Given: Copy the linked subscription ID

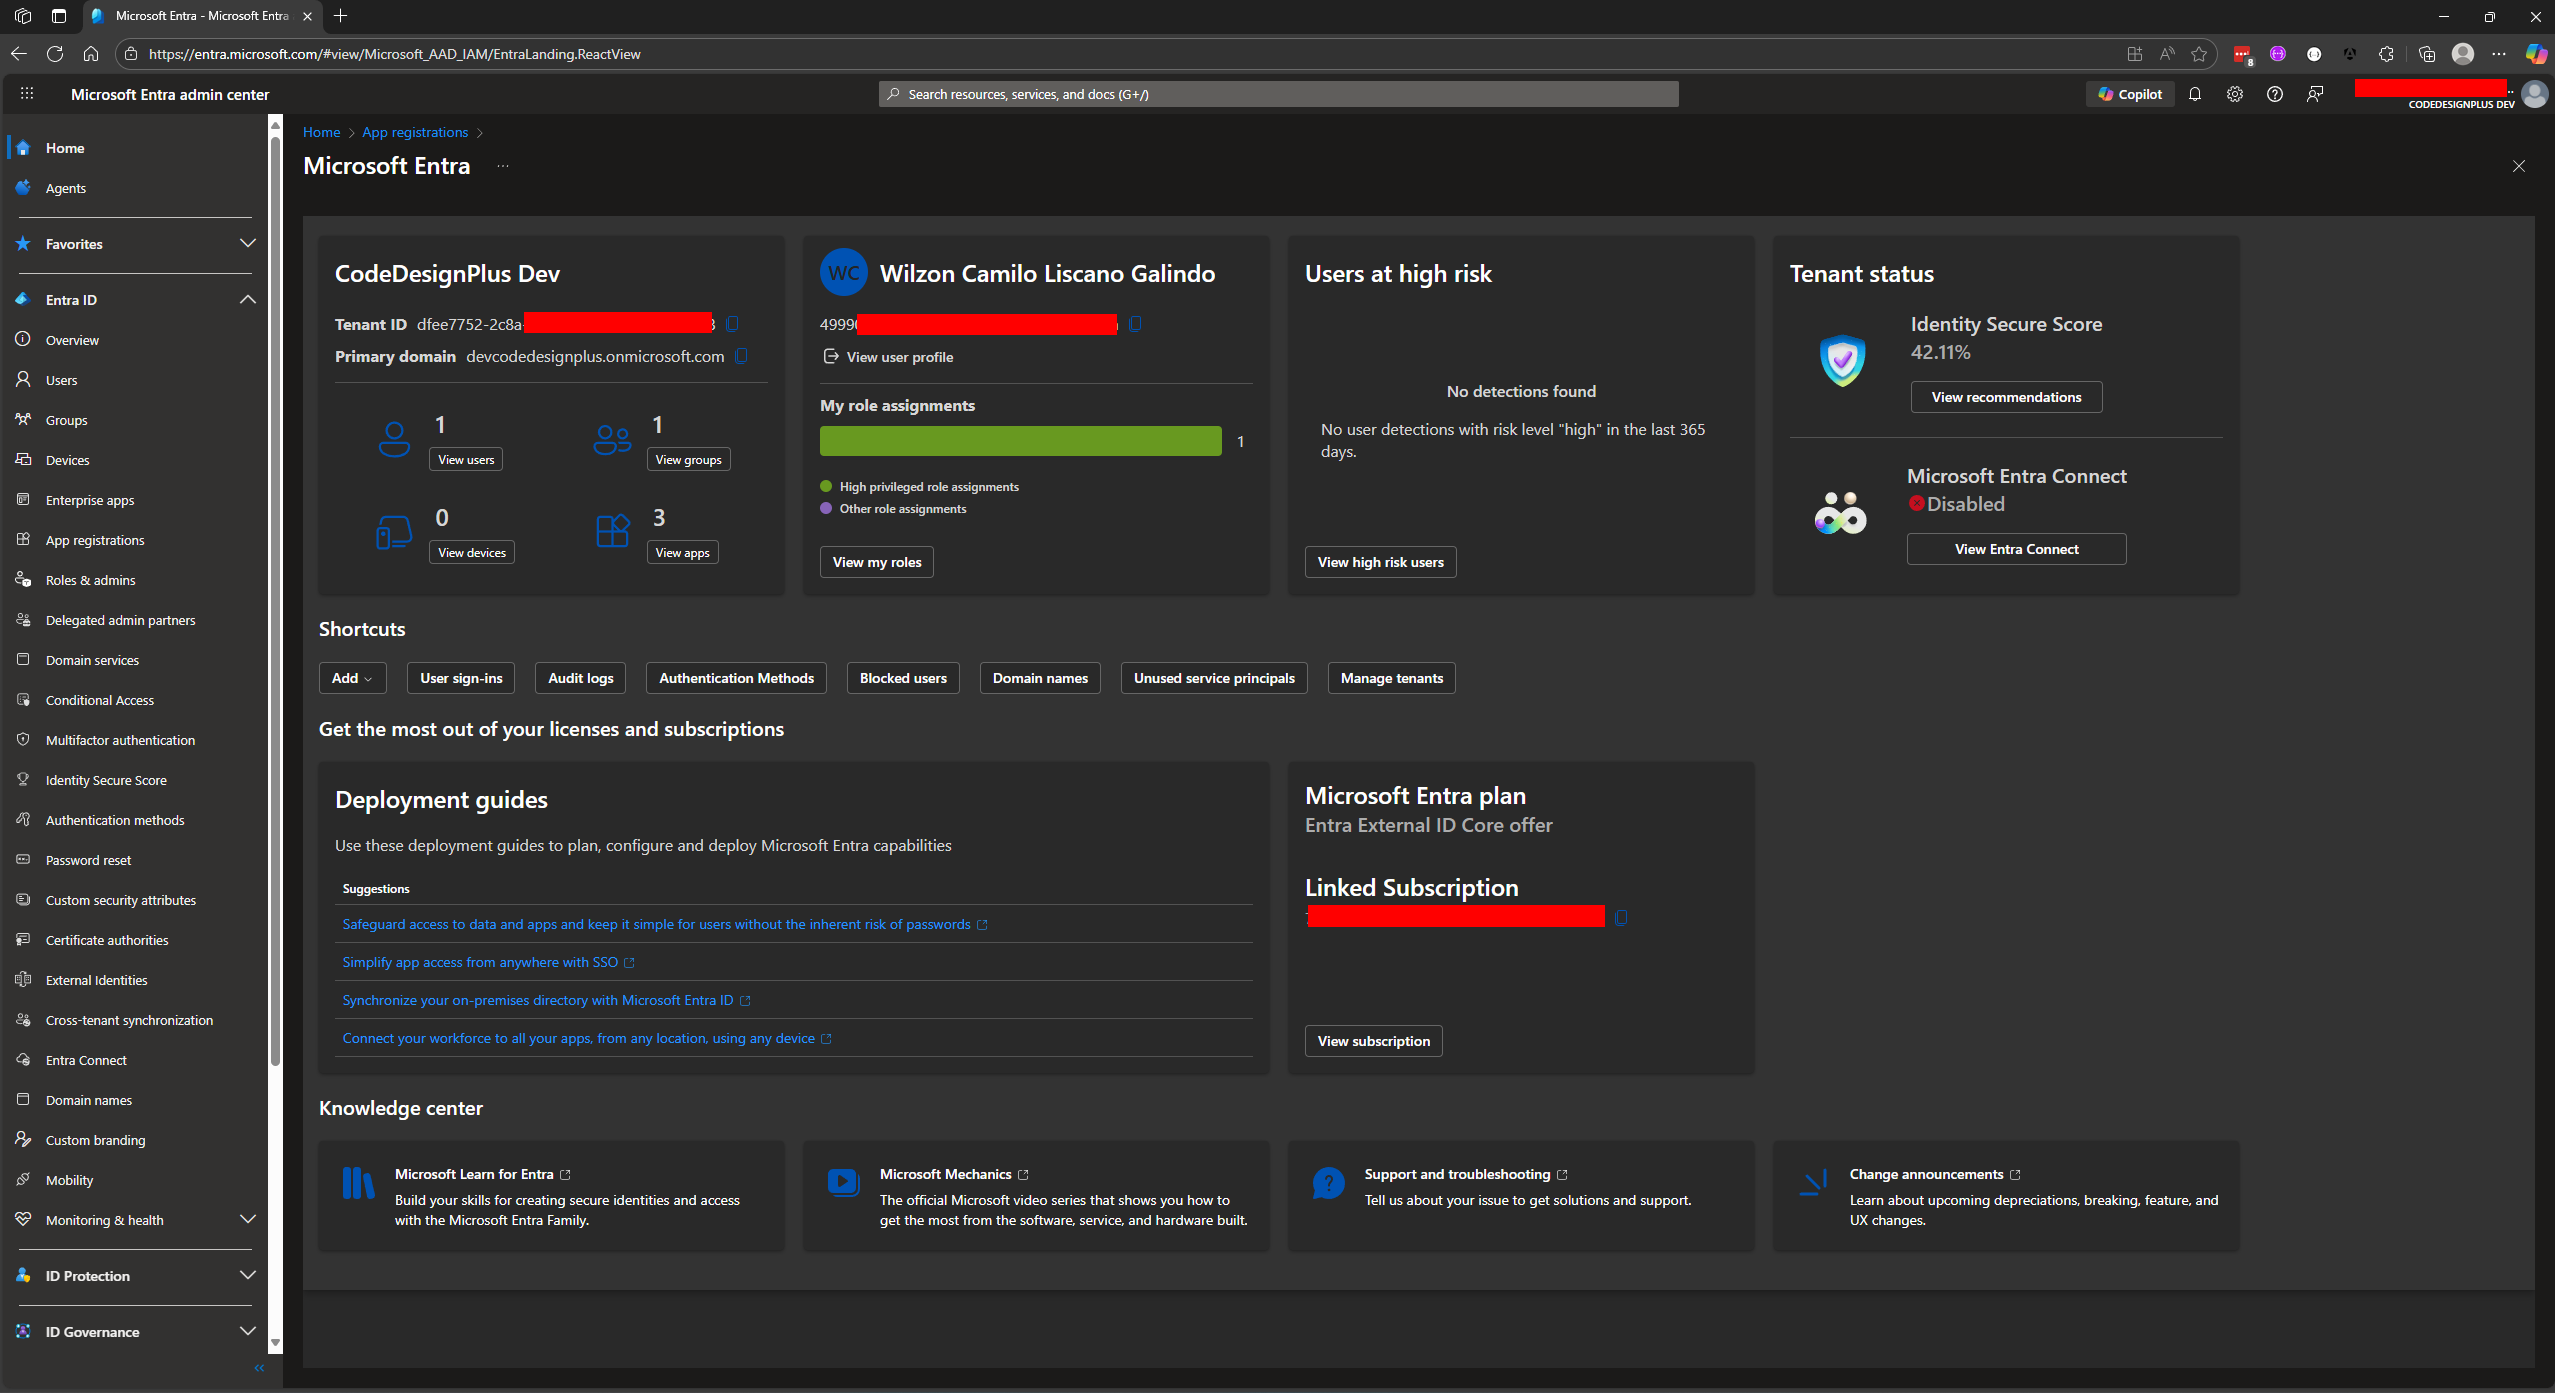Looking at the screenshot, I should coord(1621,917).
